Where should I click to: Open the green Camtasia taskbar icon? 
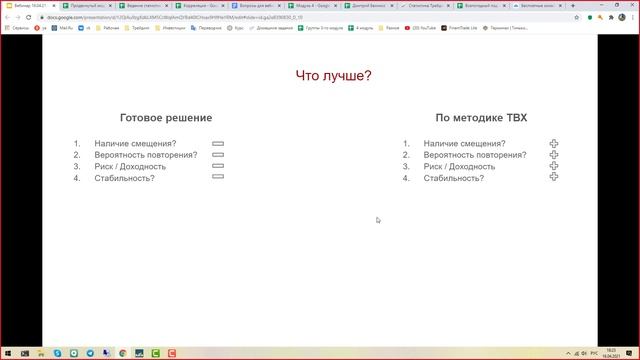(156, 353)
